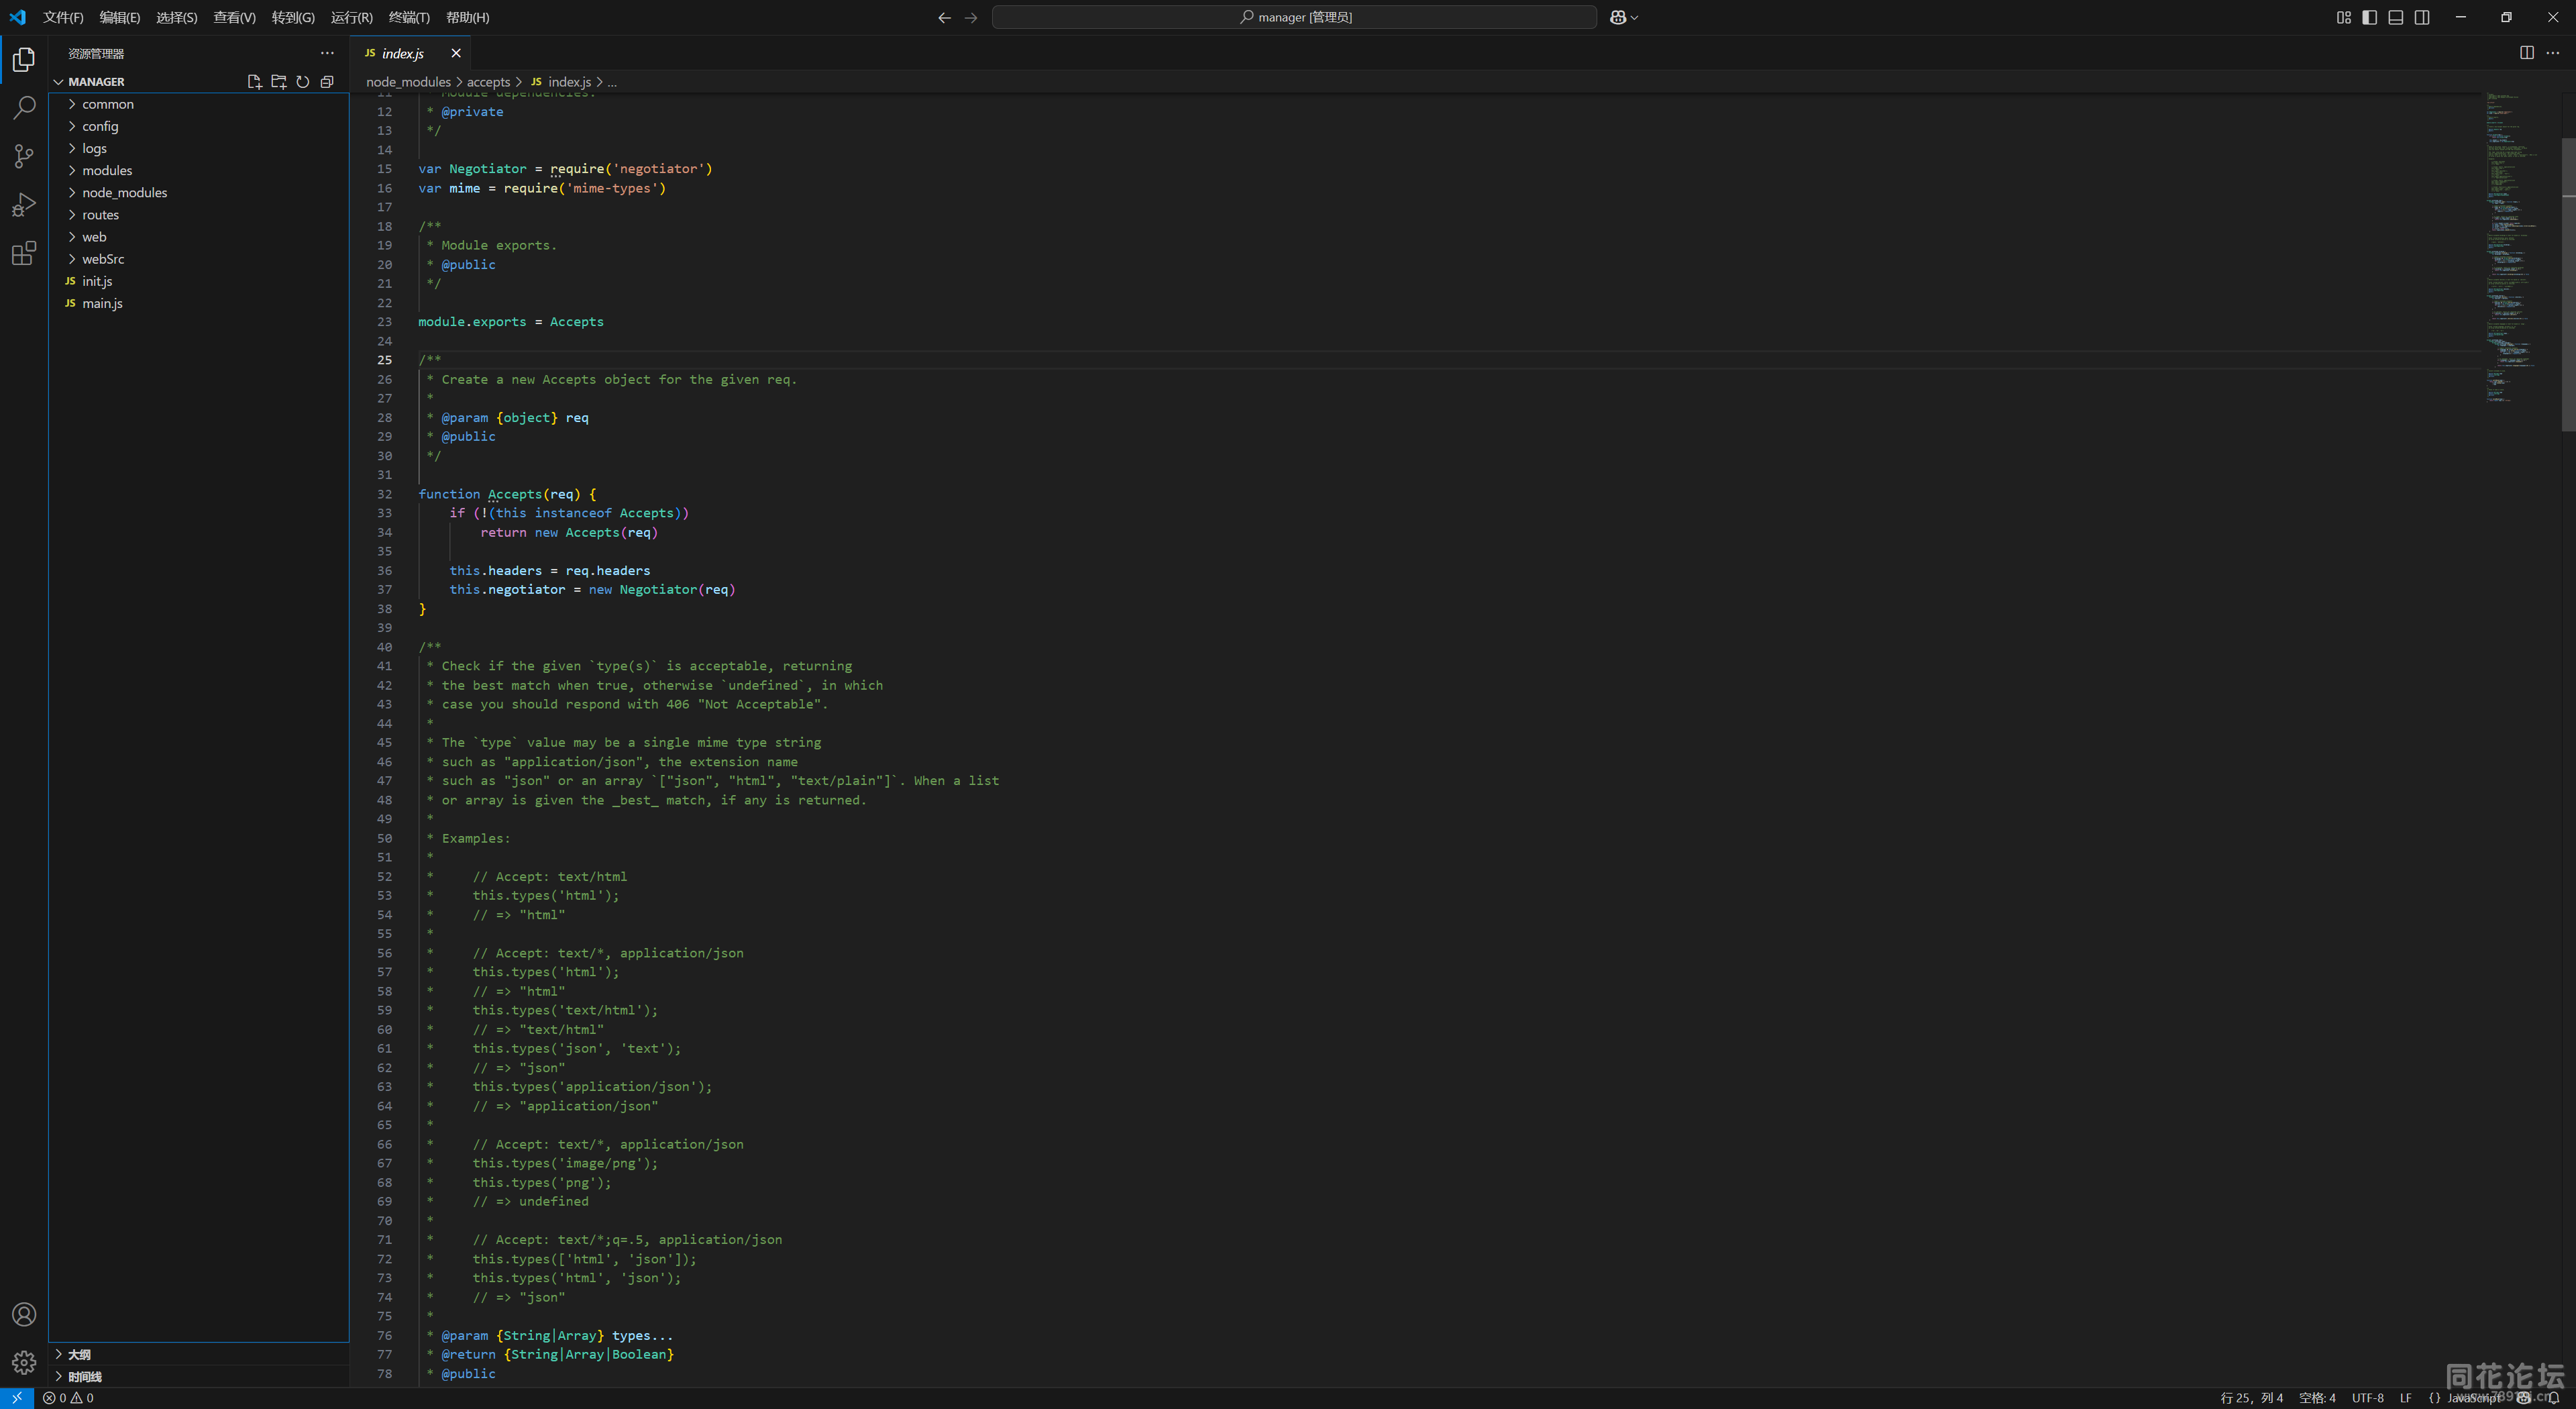Click accepts in the breadcrumb
2576x1409 pixels.
coord(488,82)
